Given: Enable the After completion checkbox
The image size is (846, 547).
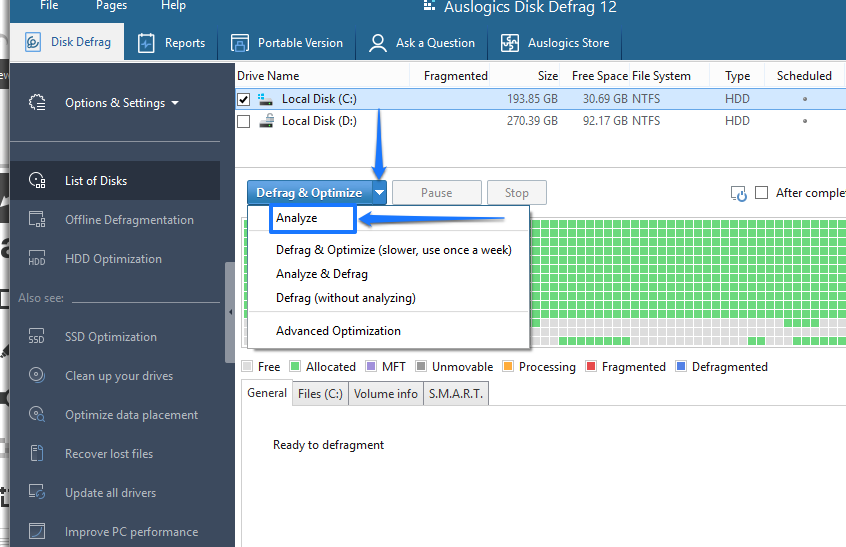Looking at the screenshot, I should [x=762, y=193].
